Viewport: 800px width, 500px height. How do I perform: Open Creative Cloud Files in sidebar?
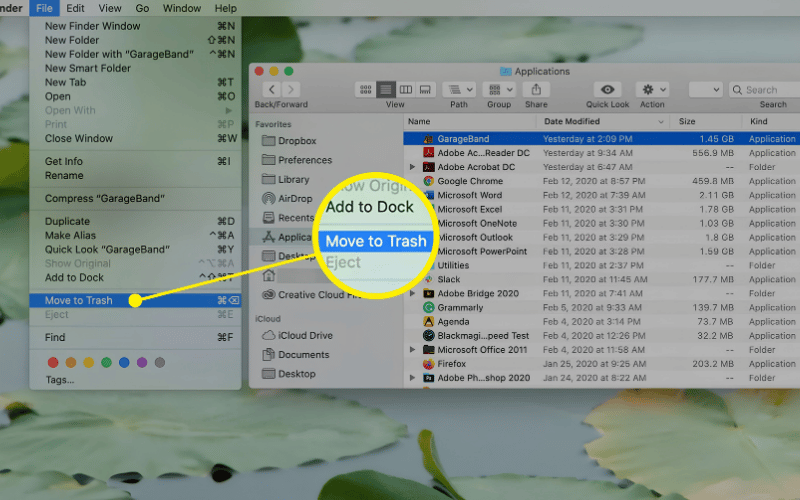312,295
